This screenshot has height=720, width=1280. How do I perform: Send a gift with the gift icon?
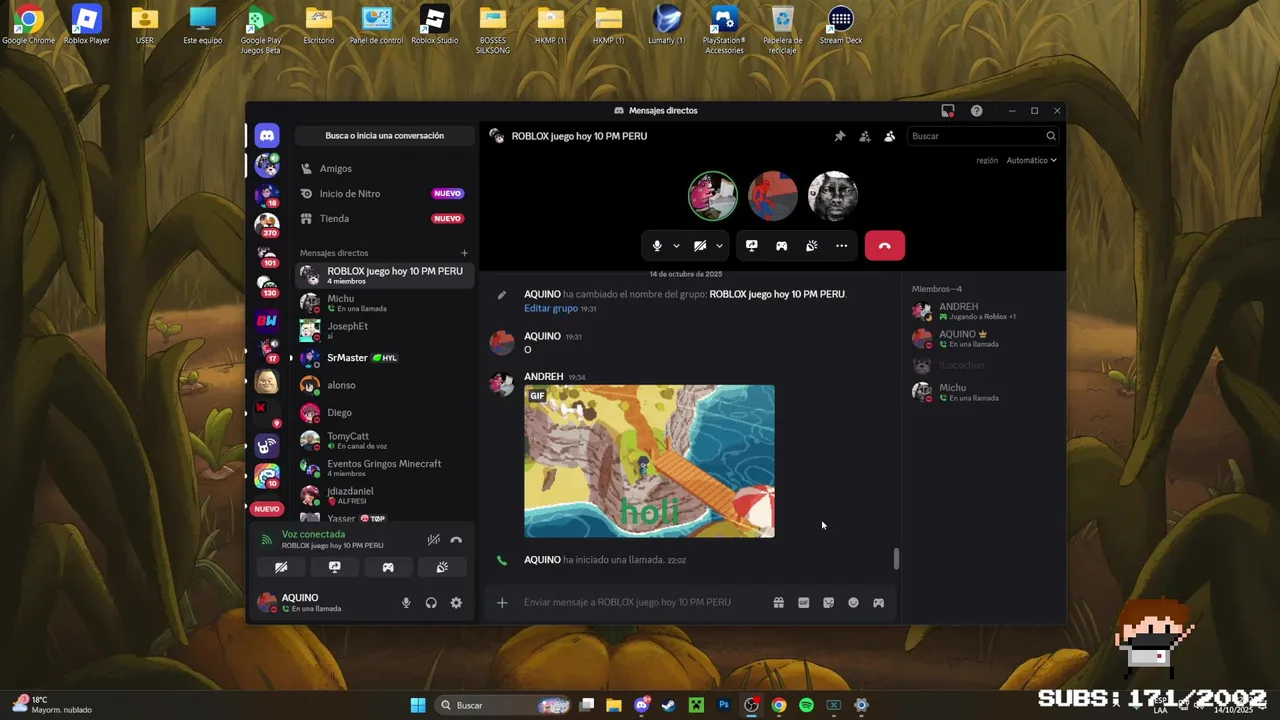pos(778,603)
